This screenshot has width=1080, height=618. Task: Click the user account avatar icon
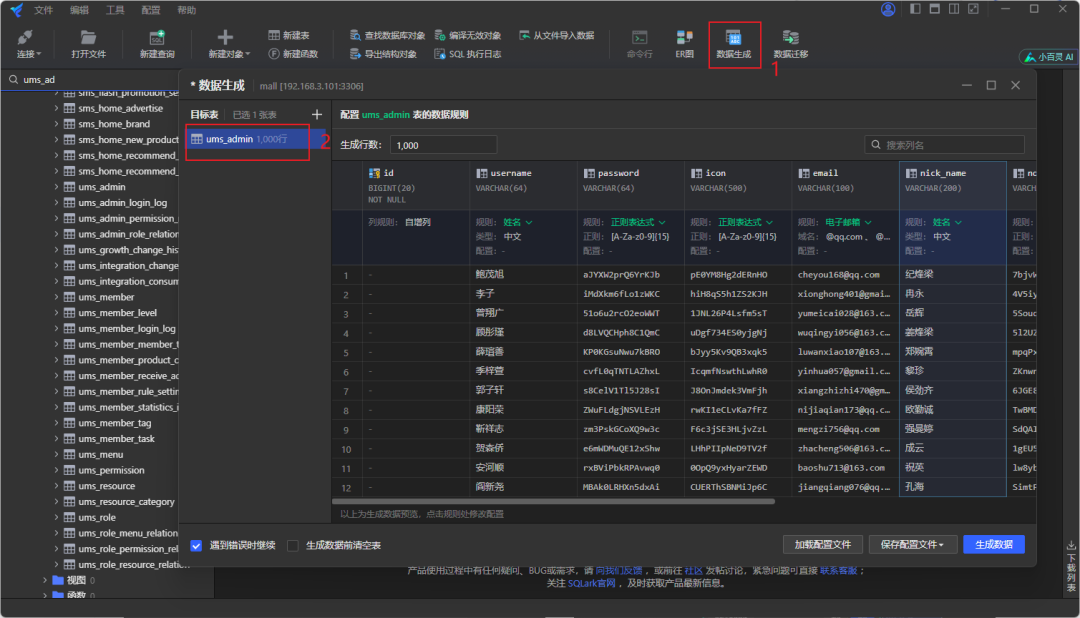pyautogui.click(x=888, y=9)
